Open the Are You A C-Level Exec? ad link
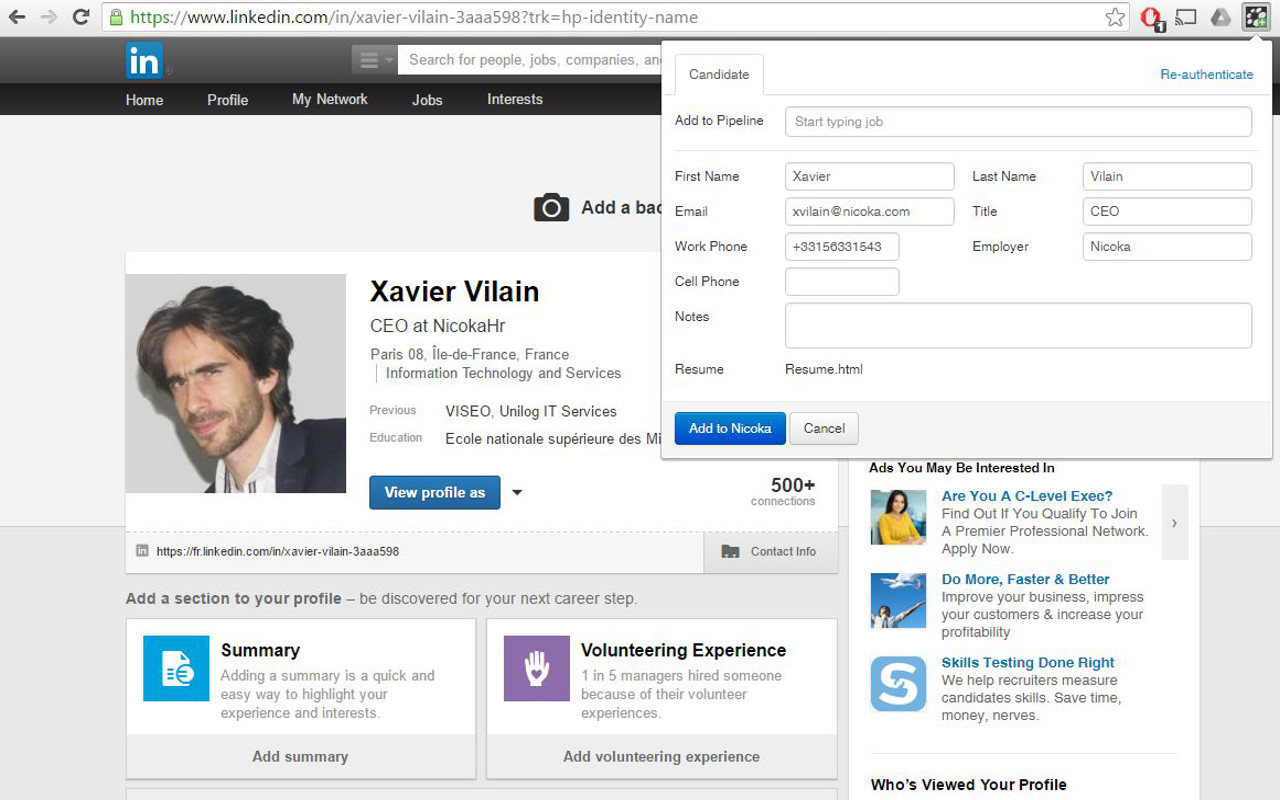This screenshot has width=1280, height=800. point(1027,496)
